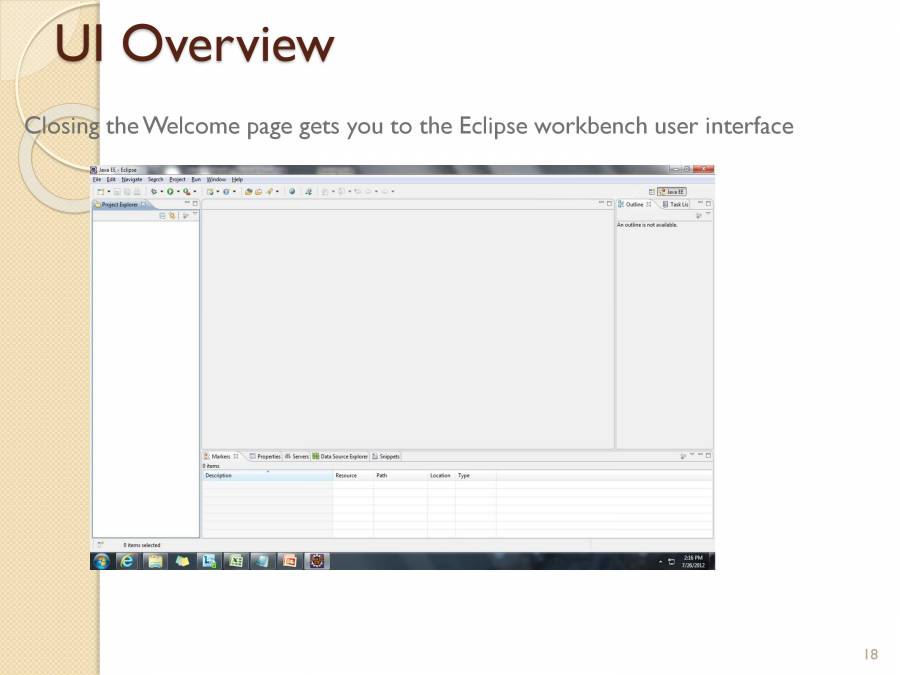Toggle Link with Editor in Project Explorer
The height and width of the screenshot is (675, 900).
(x=172, y=215)
